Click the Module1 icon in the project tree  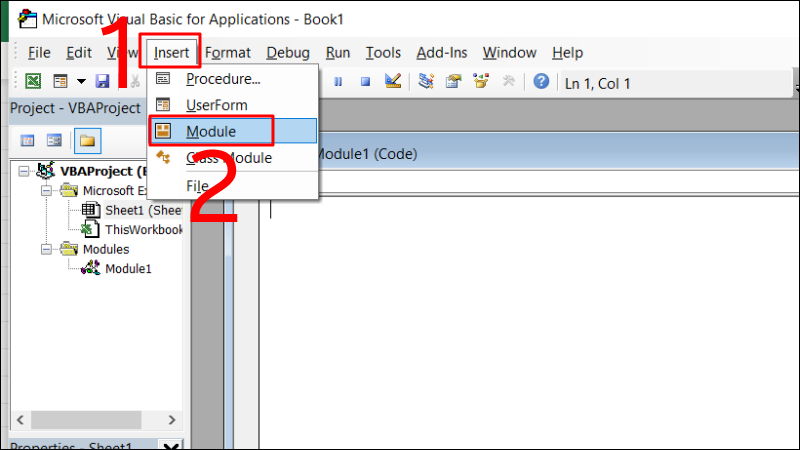click(91, 268)
